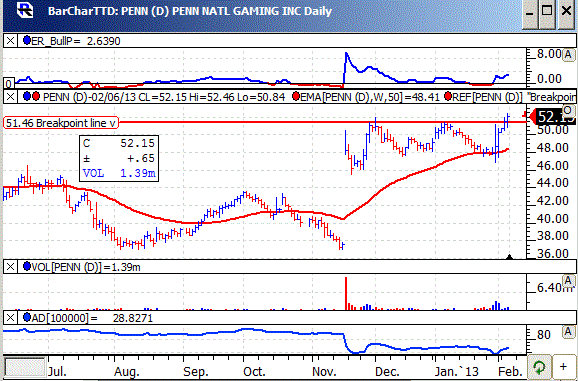Screen dimensions: 578x381
Task: Click the VOL[PENN (D)]=1.39m label
Action: [86, 266]
